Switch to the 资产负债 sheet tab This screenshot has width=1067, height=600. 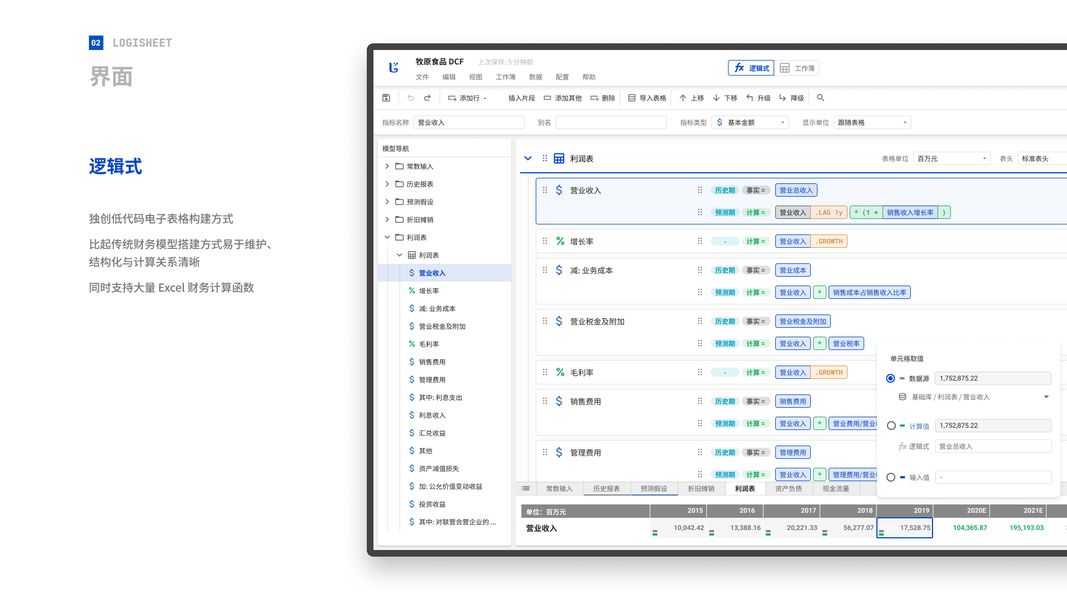789,488
